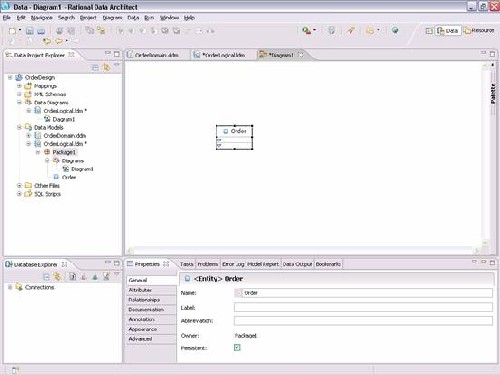Close the Diagram1 editor tab
The image size is (500, 375).
[301, 55]
